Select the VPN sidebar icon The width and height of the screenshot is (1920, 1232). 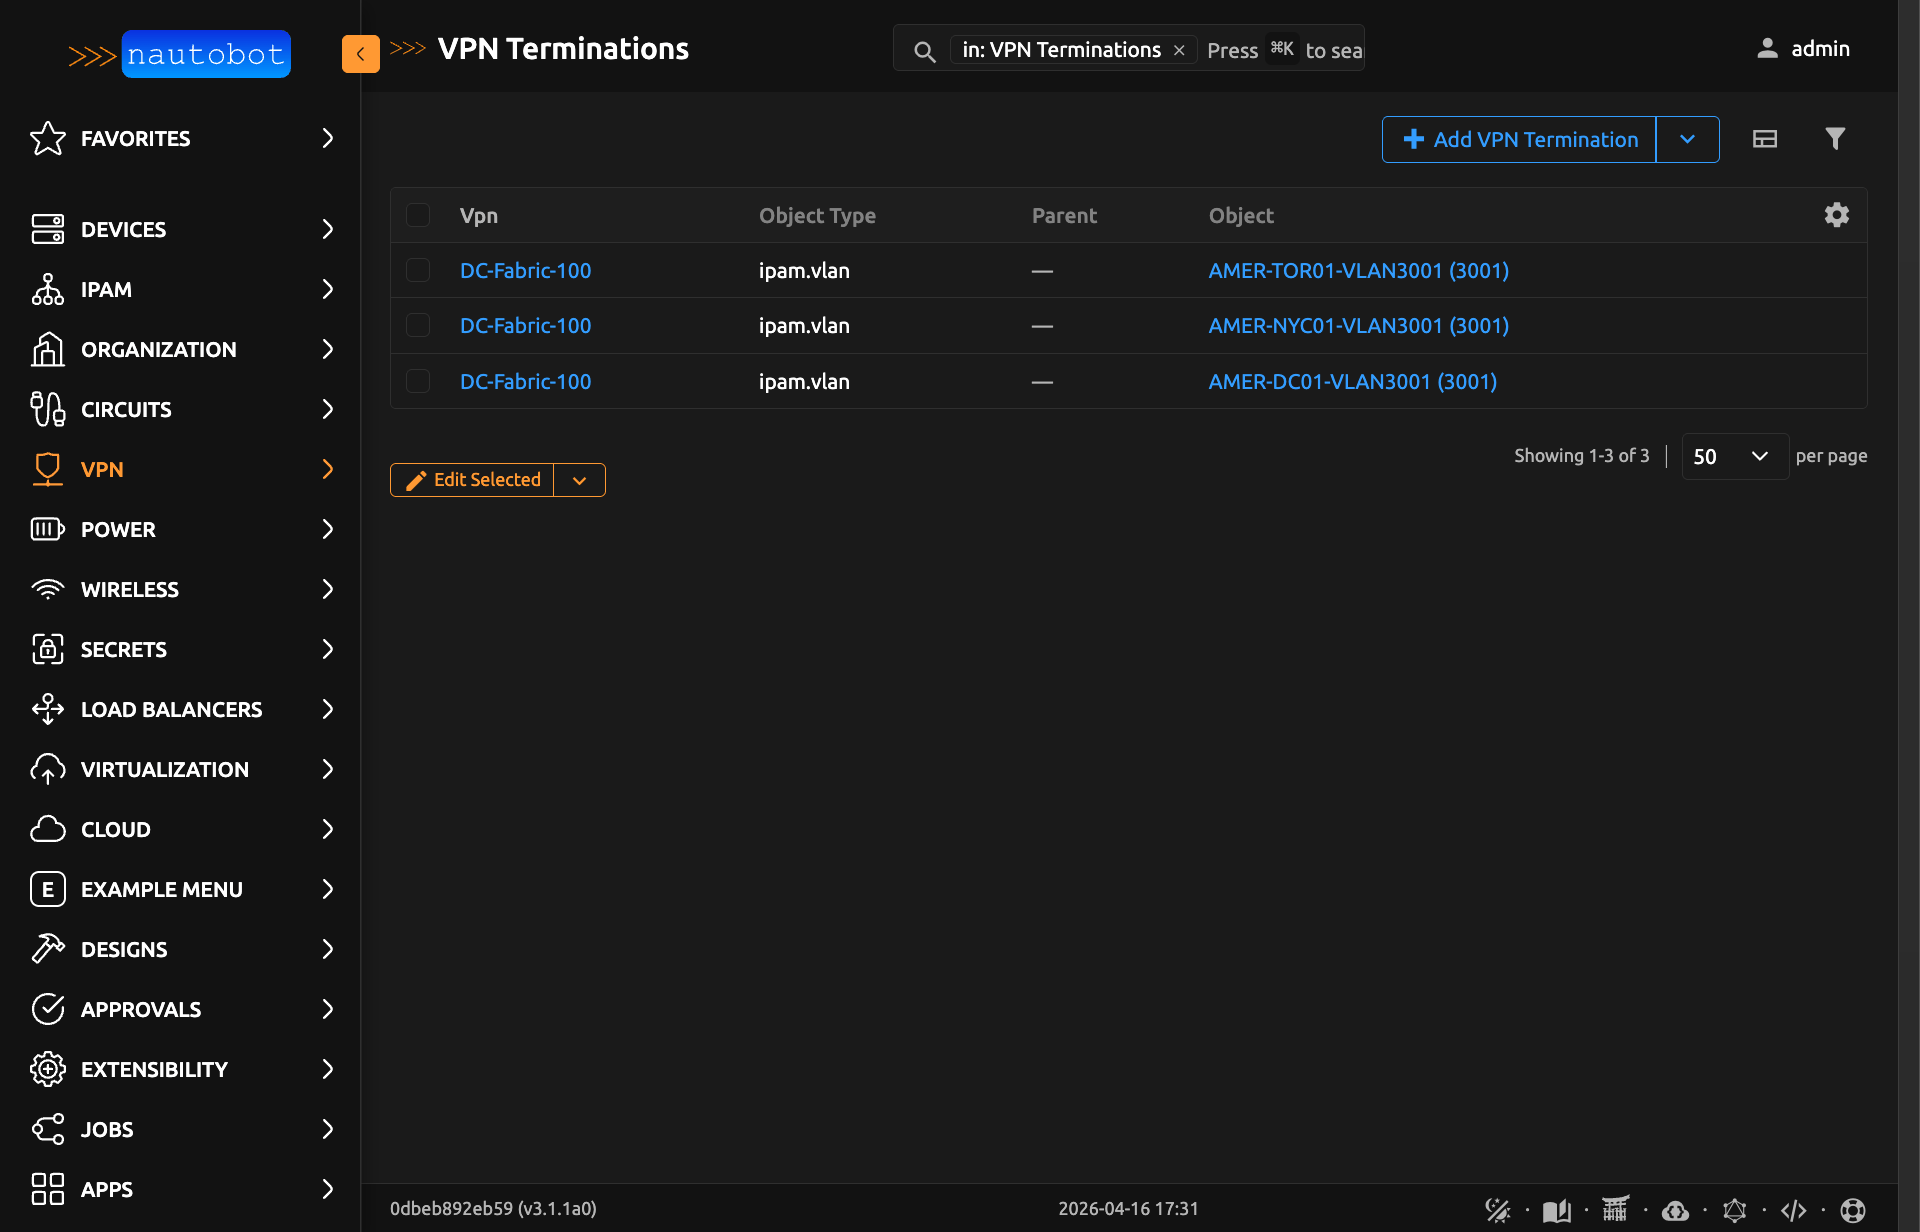[47, 469]
